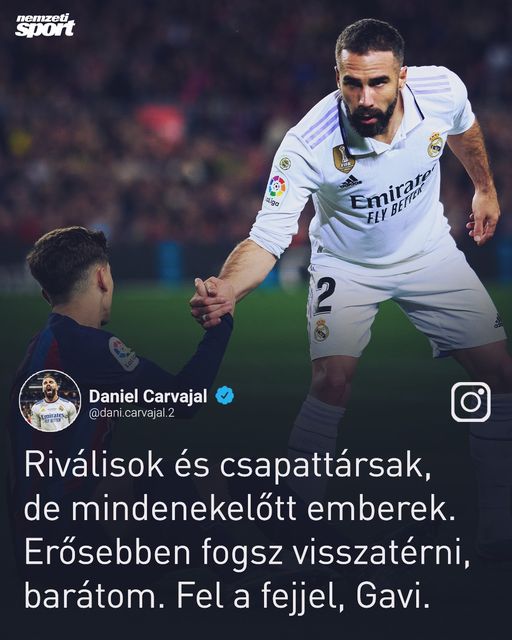The width and height of the screenshot is (512, 640).
Task: Select the Emirates Fly Better sponsor text
Action: pos(391,198)
